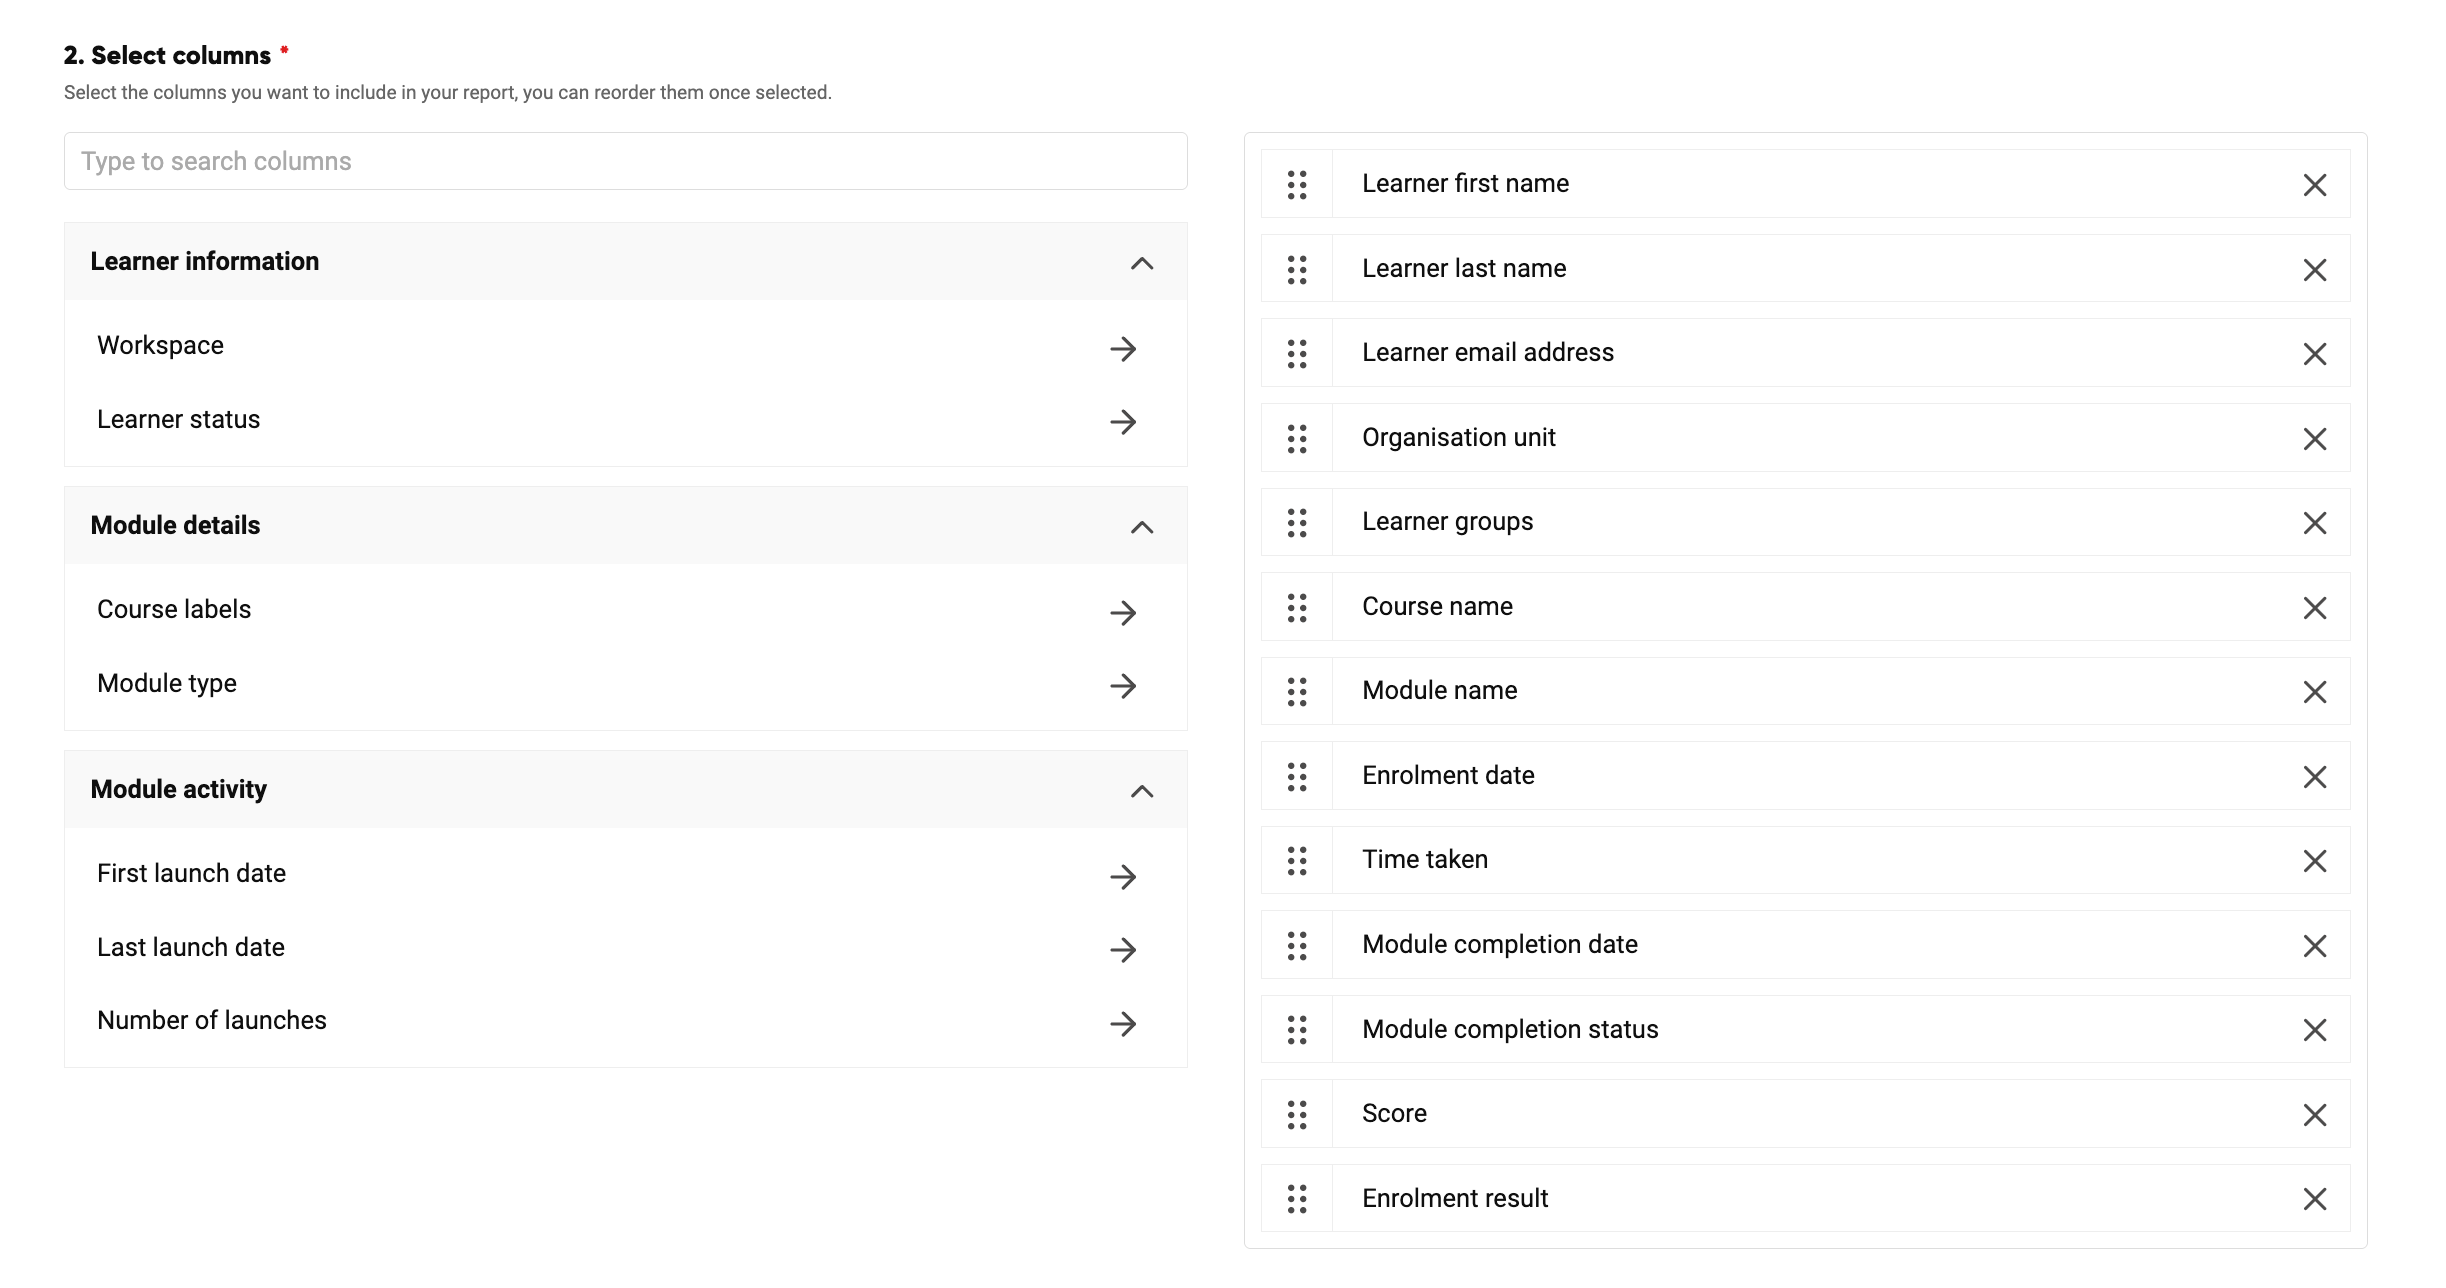Click drag handle for Course name
This screenshot has width=2446, height=1288.
coord(1297,607)
